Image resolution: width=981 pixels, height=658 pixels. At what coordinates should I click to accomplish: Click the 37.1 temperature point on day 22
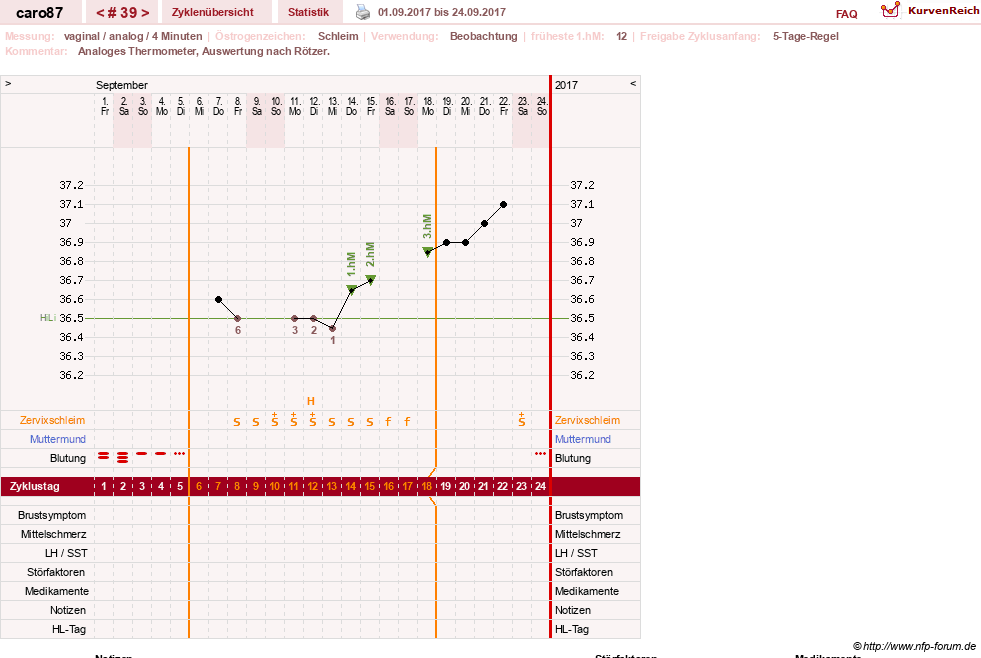coord(504,205)
